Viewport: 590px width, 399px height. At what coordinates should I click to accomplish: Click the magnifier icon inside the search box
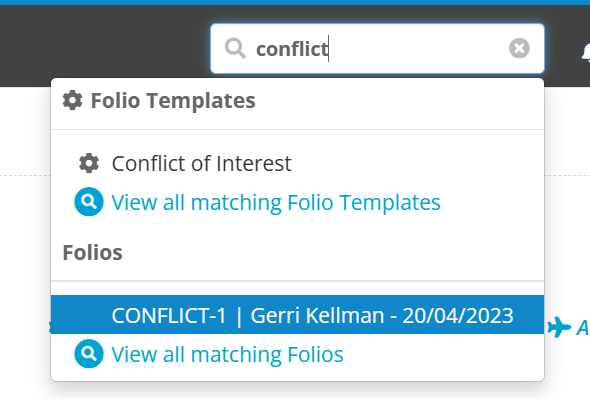pyautogui.click(x=235, y=49)
